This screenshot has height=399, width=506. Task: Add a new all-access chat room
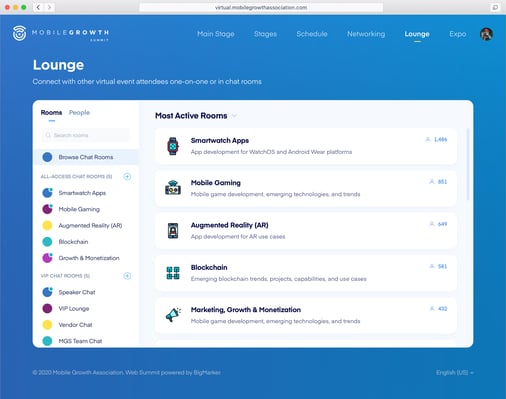pos(127,176)
